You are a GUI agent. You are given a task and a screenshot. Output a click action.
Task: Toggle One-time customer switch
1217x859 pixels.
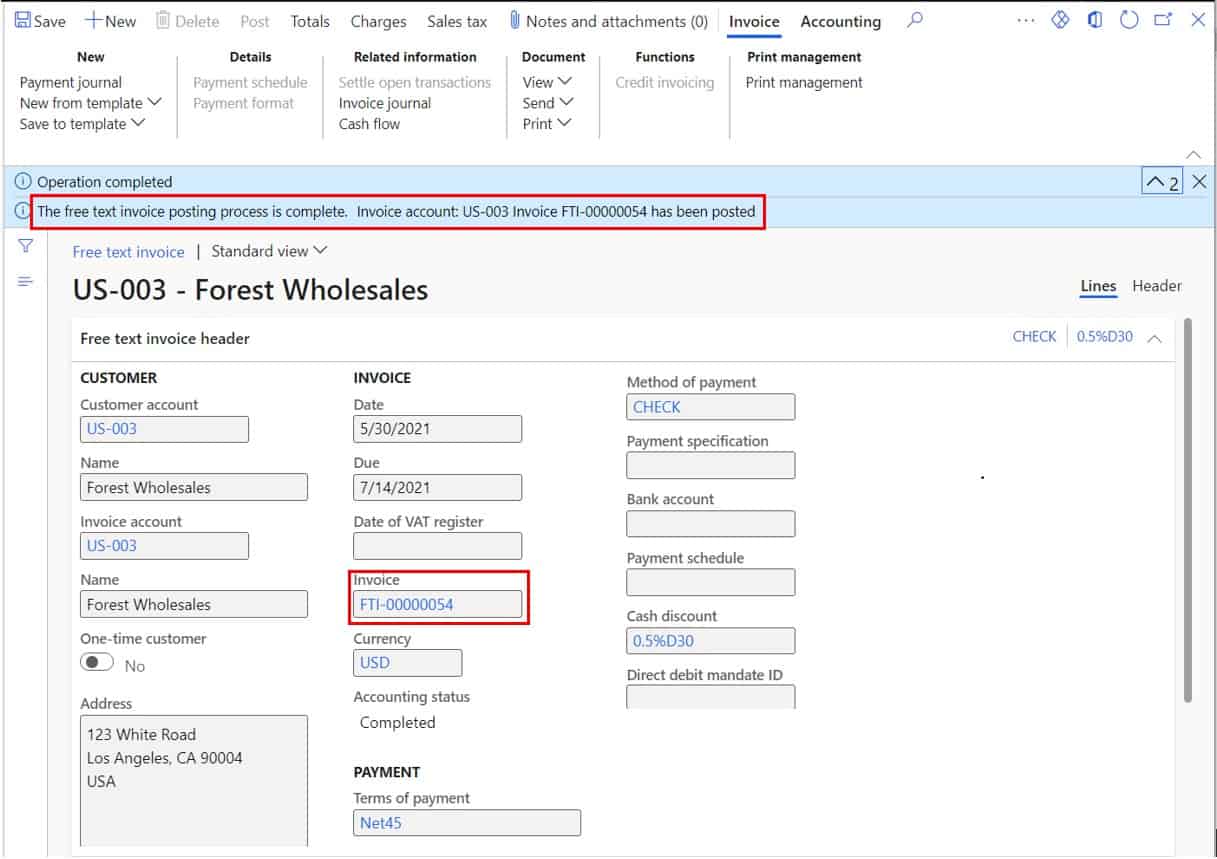click(x=96, y=661)
